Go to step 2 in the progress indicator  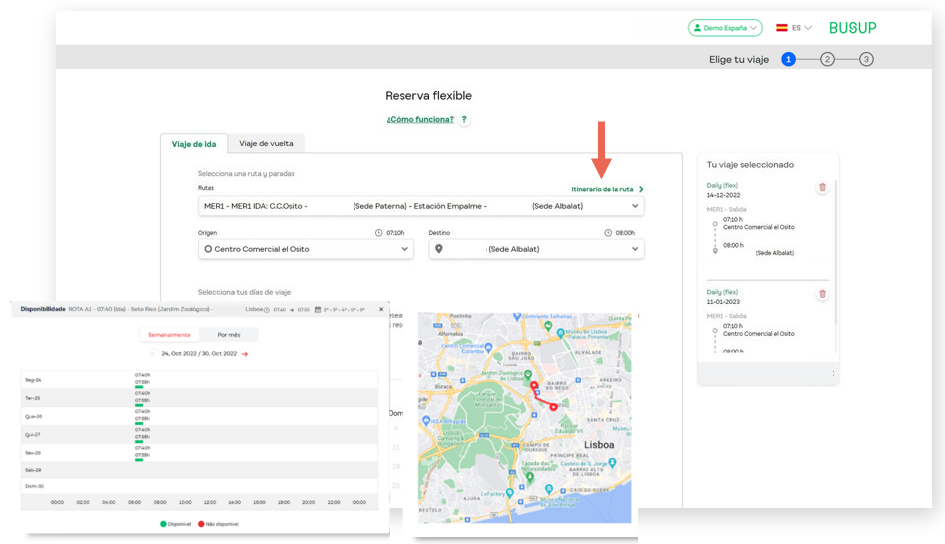tap(827, 59)
